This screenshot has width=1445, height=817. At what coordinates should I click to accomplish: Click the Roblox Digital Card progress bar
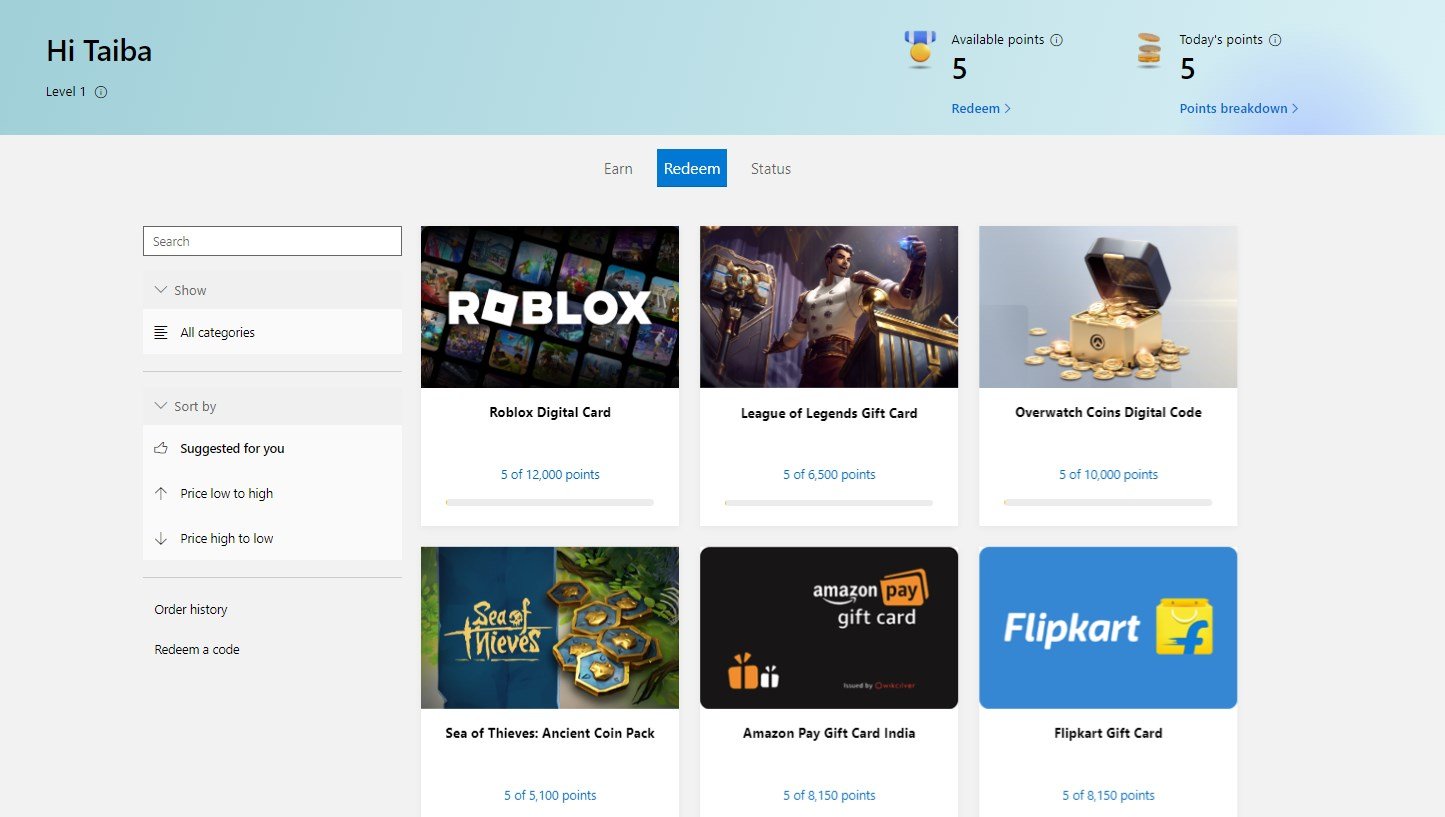(549, 503)
